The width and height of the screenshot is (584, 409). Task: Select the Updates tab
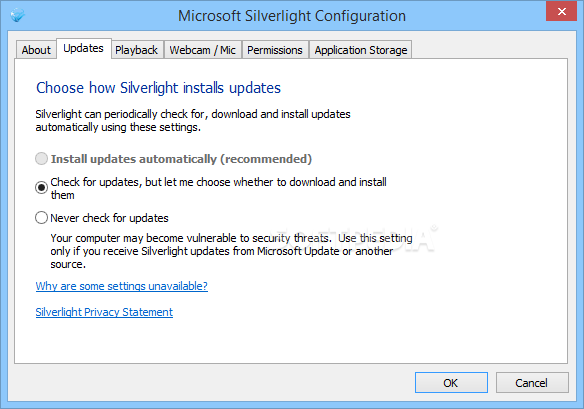(84, 48)
